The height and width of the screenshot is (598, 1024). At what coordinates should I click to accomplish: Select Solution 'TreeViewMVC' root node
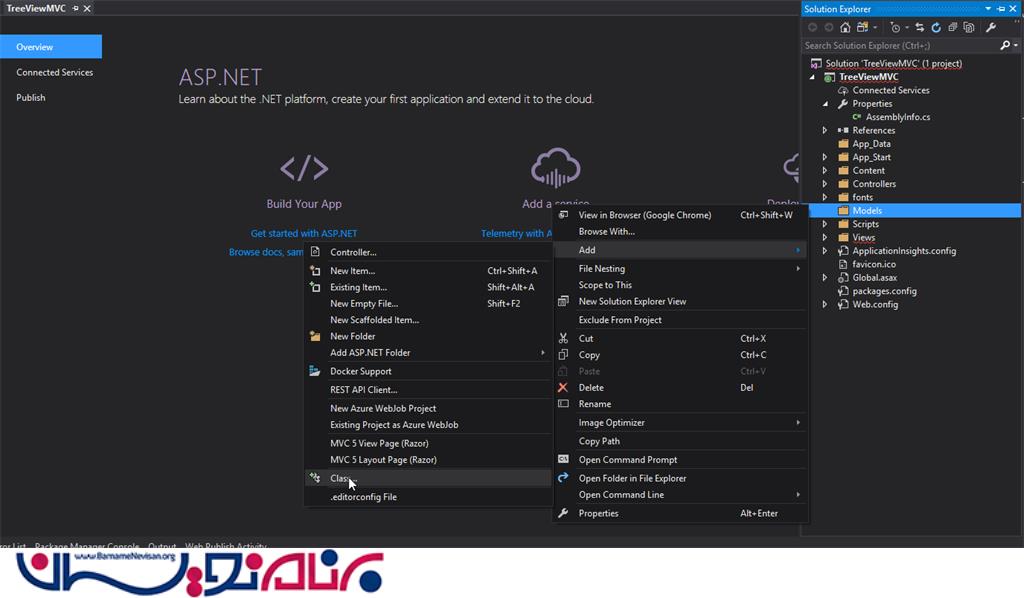(893, 63)
